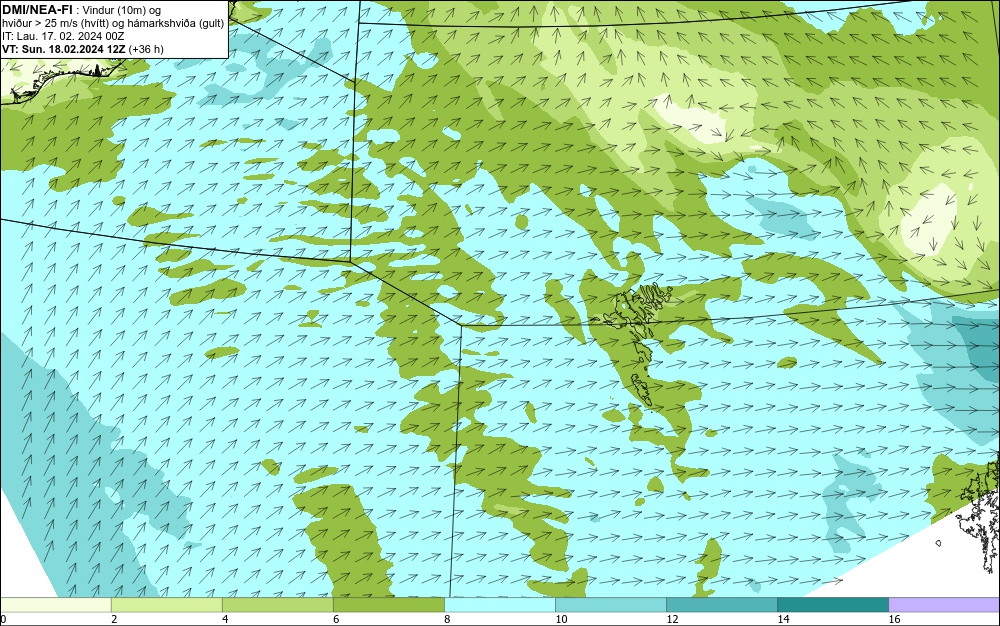
Task: Click the legend label '12'
Action: pyautogui.click(x=672, y=619)
